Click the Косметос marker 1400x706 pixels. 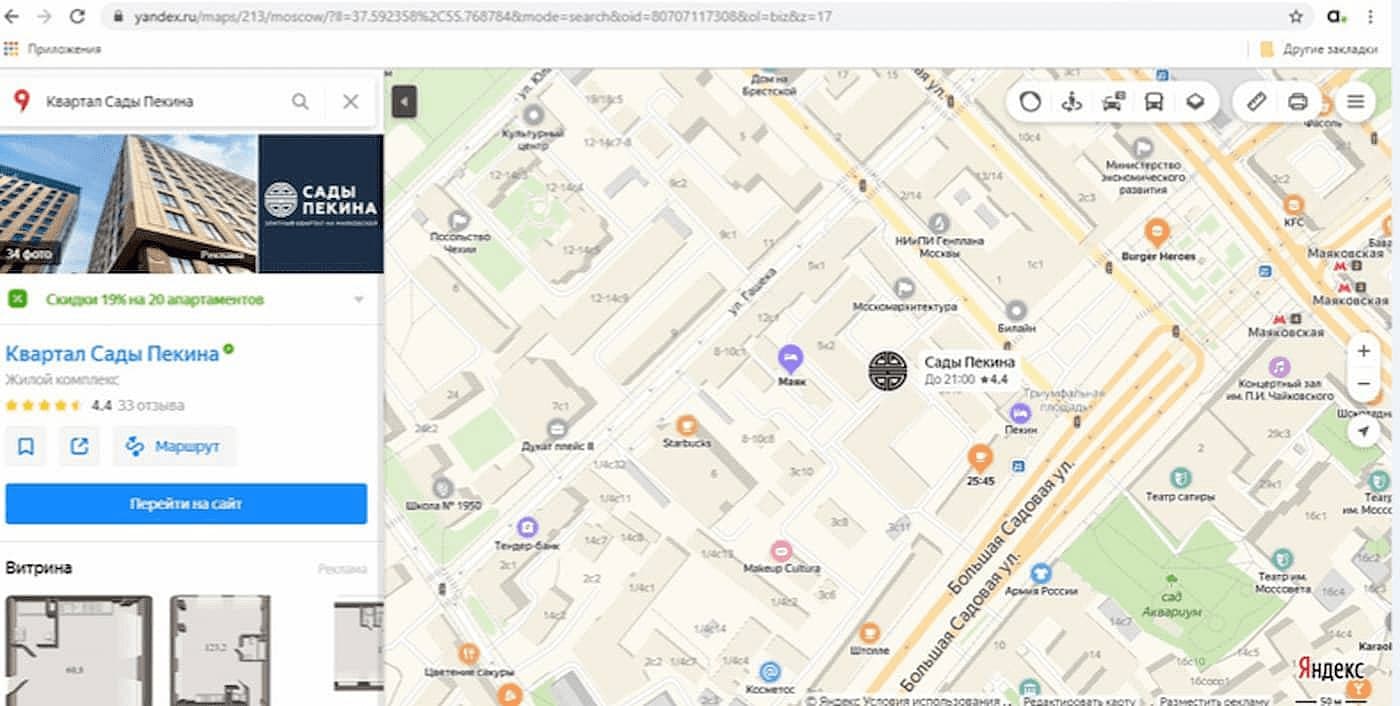(x=770, y=672)
